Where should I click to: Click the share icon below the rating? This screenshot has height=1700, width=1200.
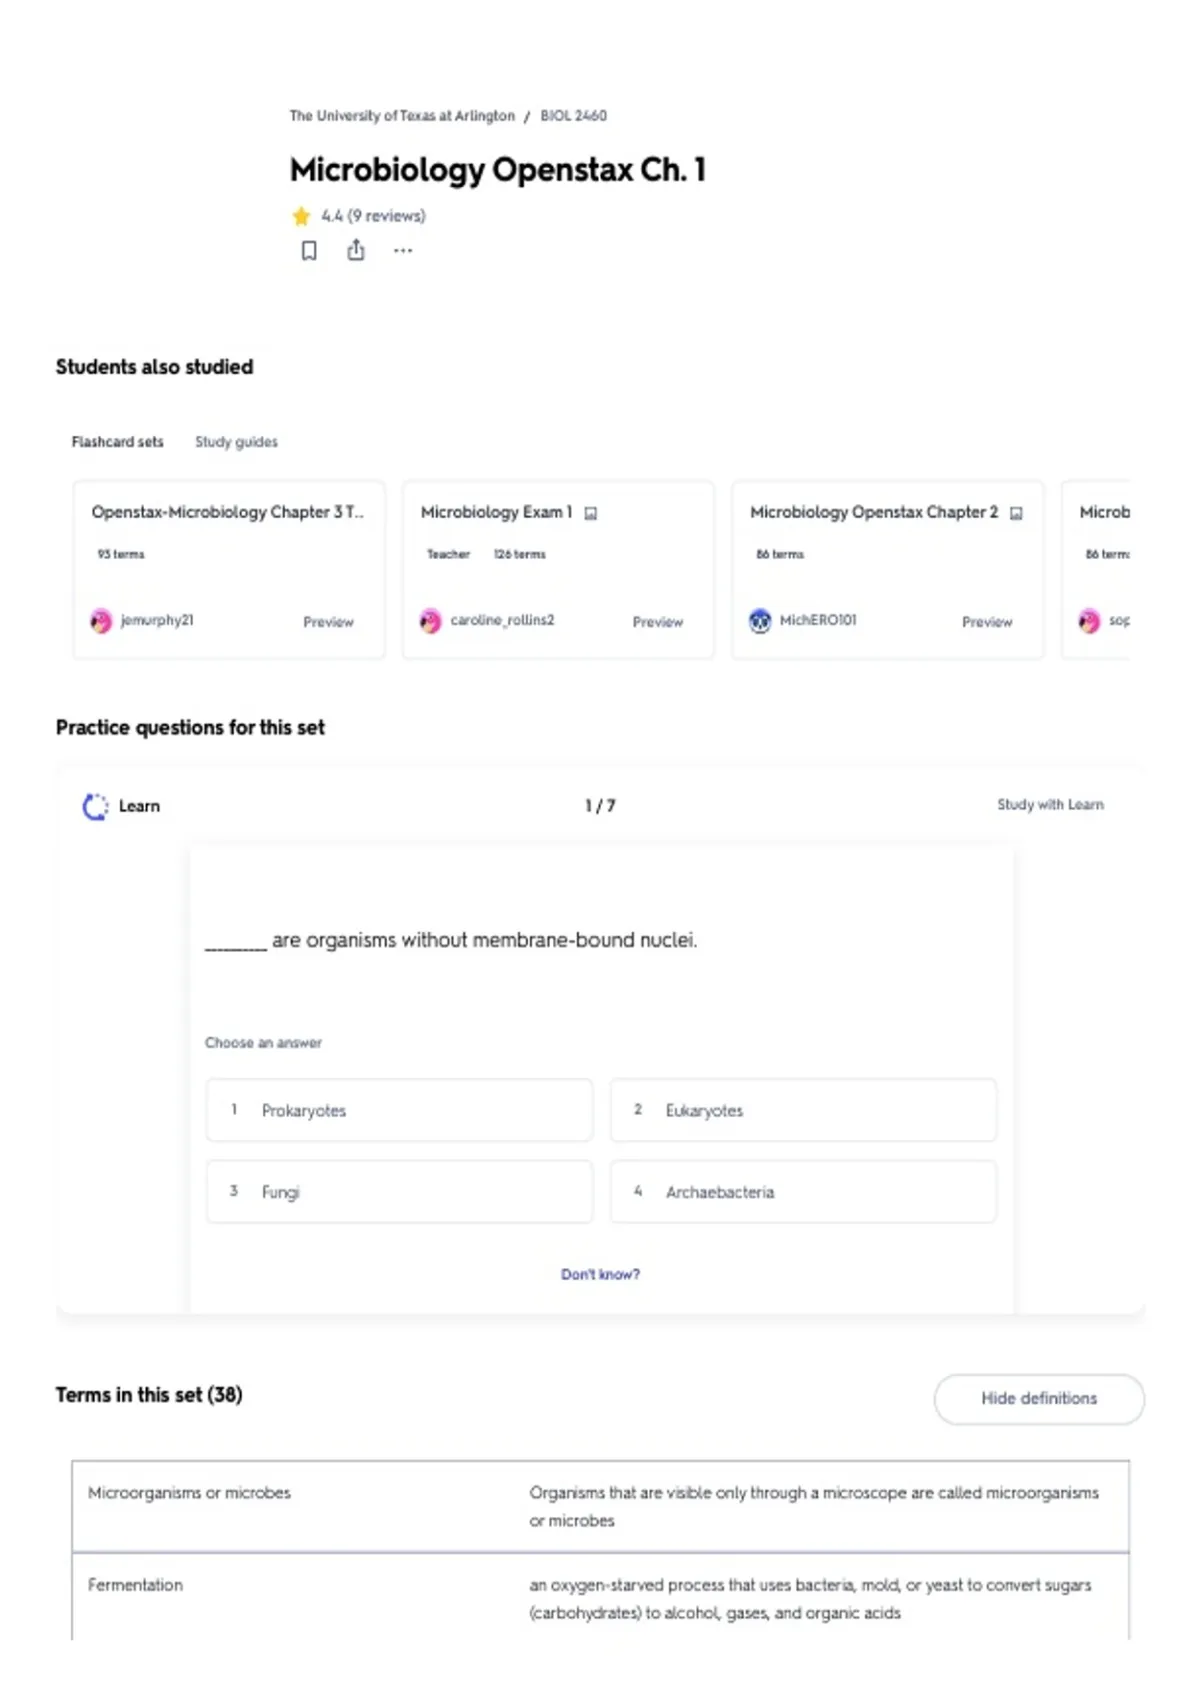(356, 250)
